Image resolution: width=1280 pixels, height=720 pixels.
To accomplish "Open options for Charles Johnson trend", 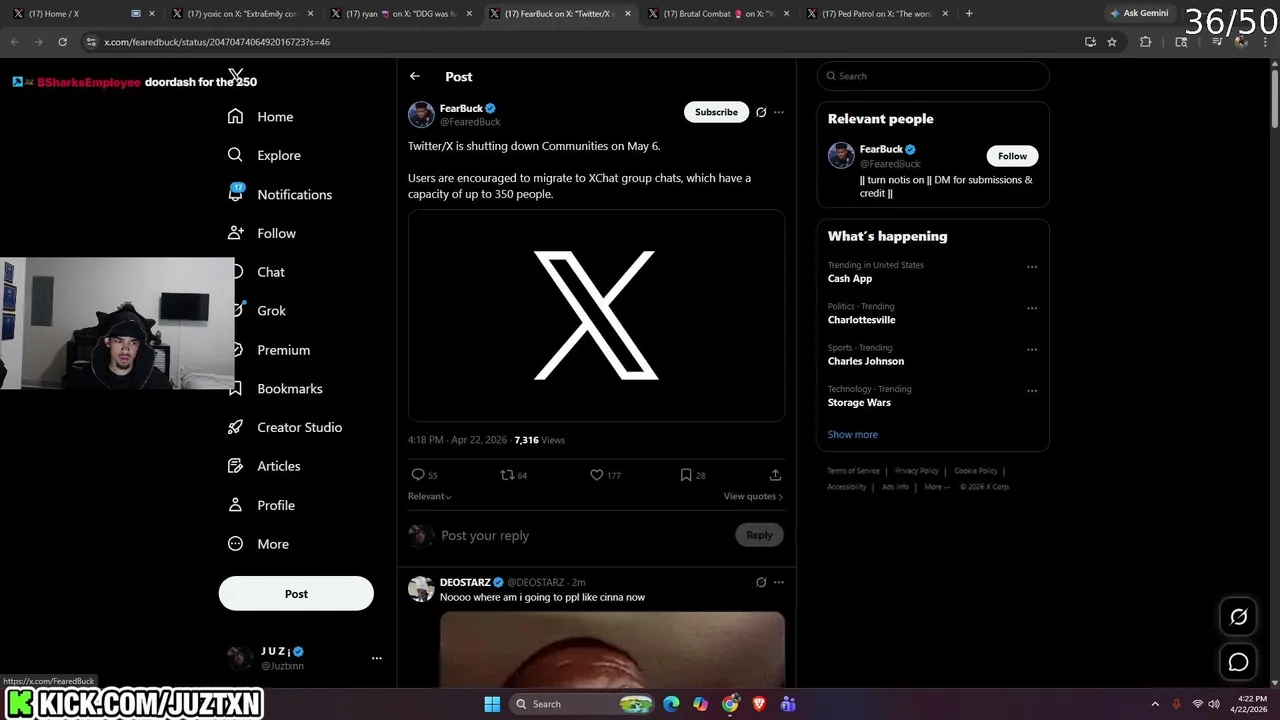I will (x=1032, y=350).
